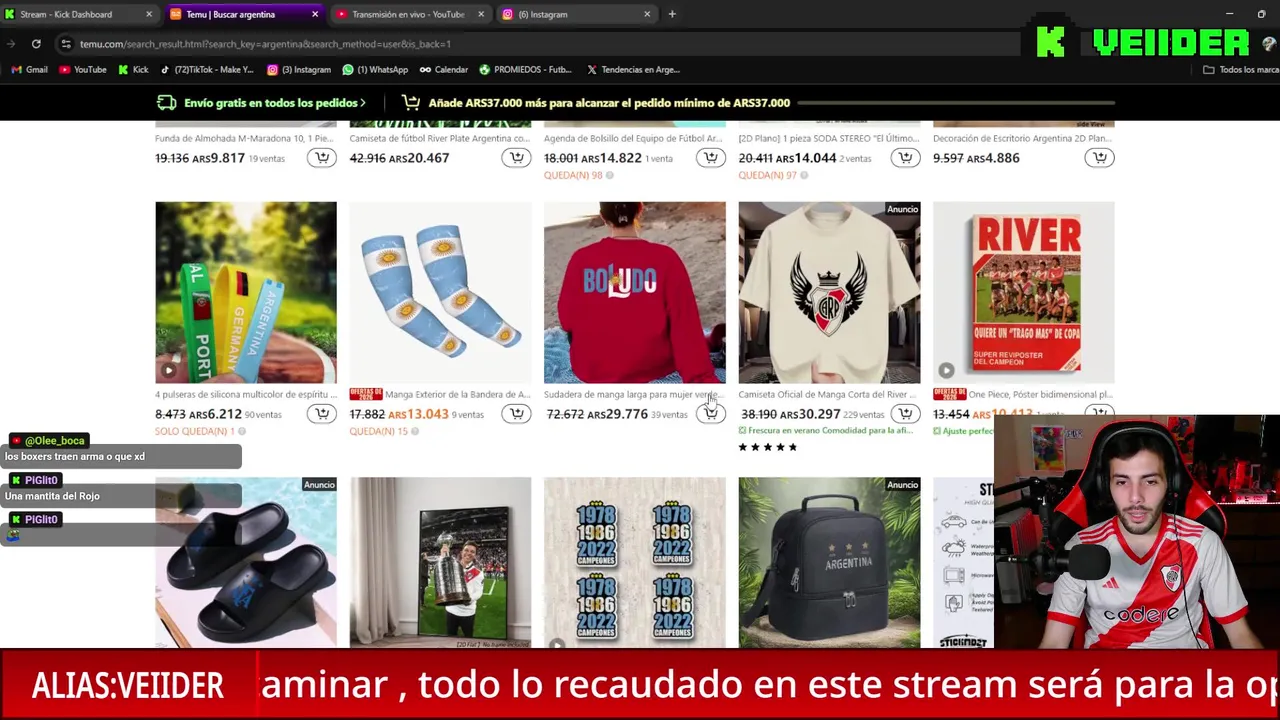Click info icon beside SOLO QUEDA(N) 1

pos(243,431)
